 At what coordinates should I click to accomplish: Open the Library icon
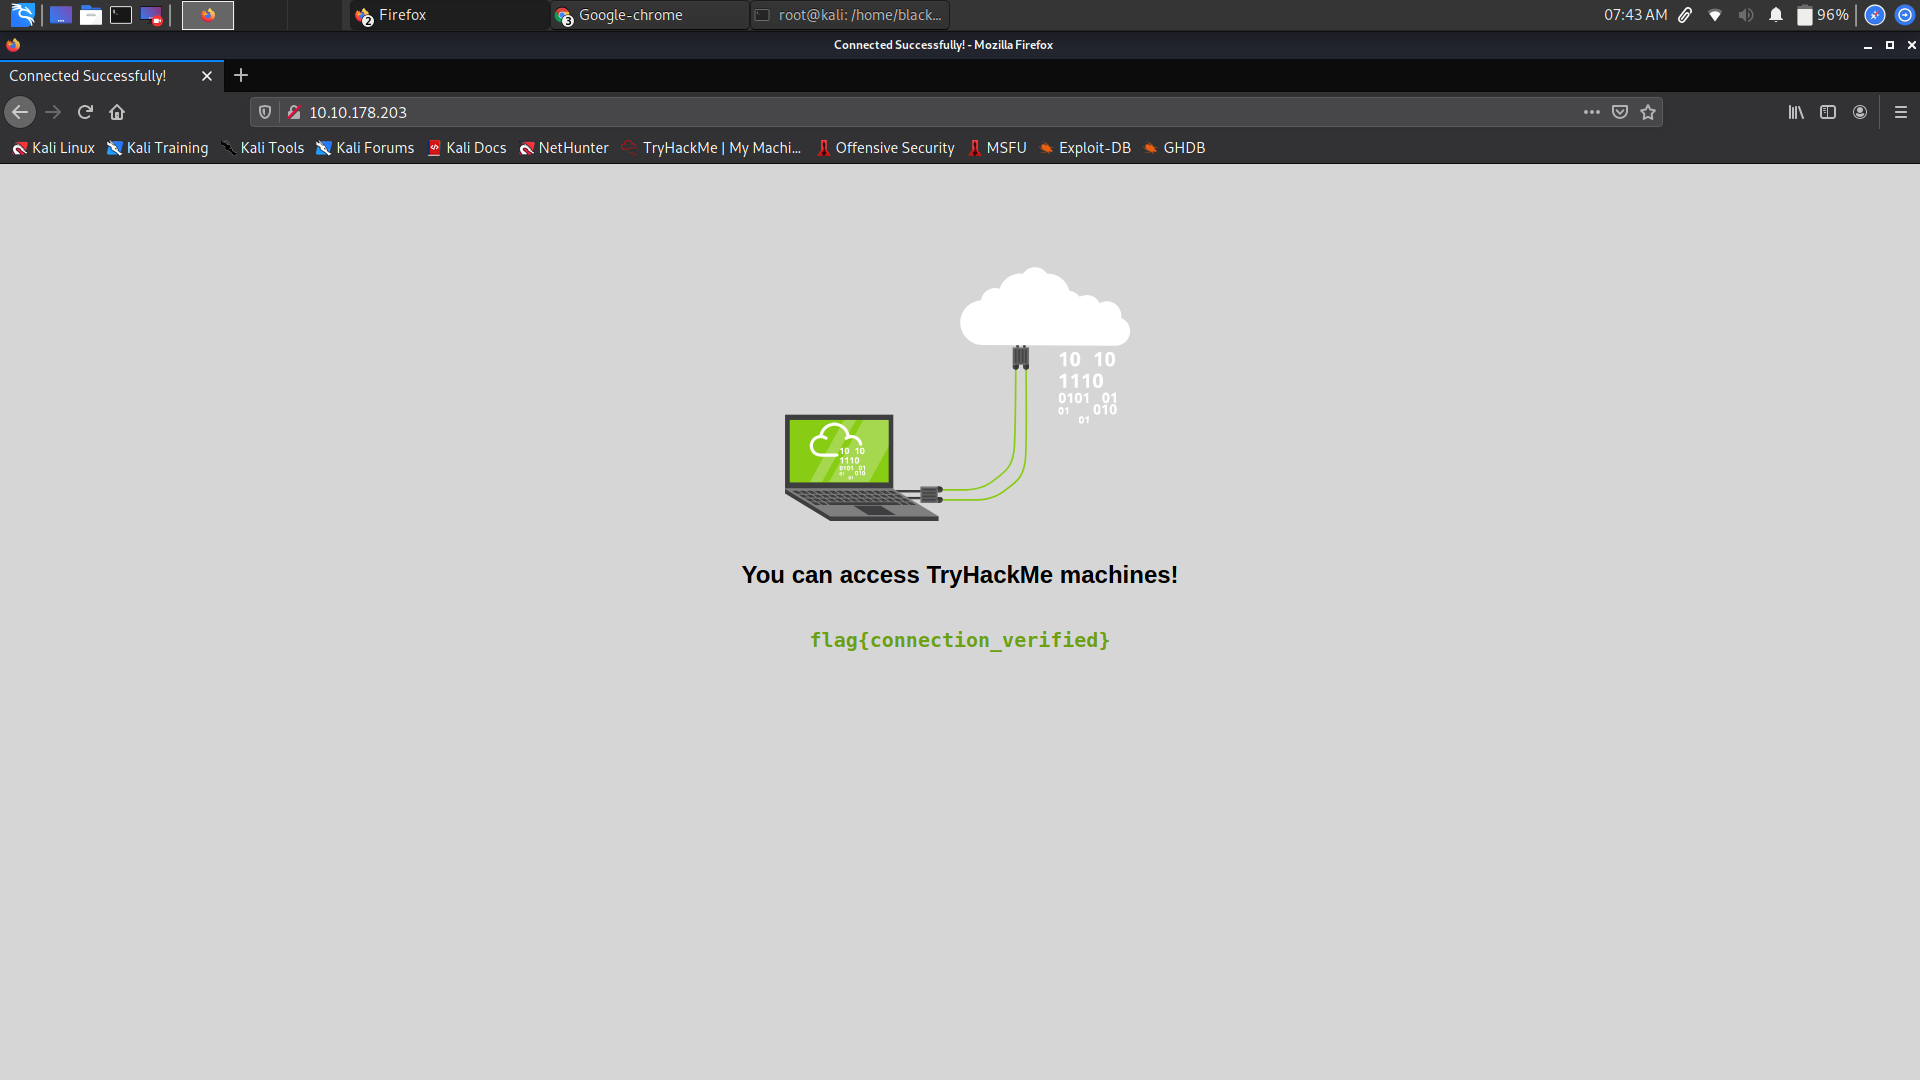tap(1796, 112)
